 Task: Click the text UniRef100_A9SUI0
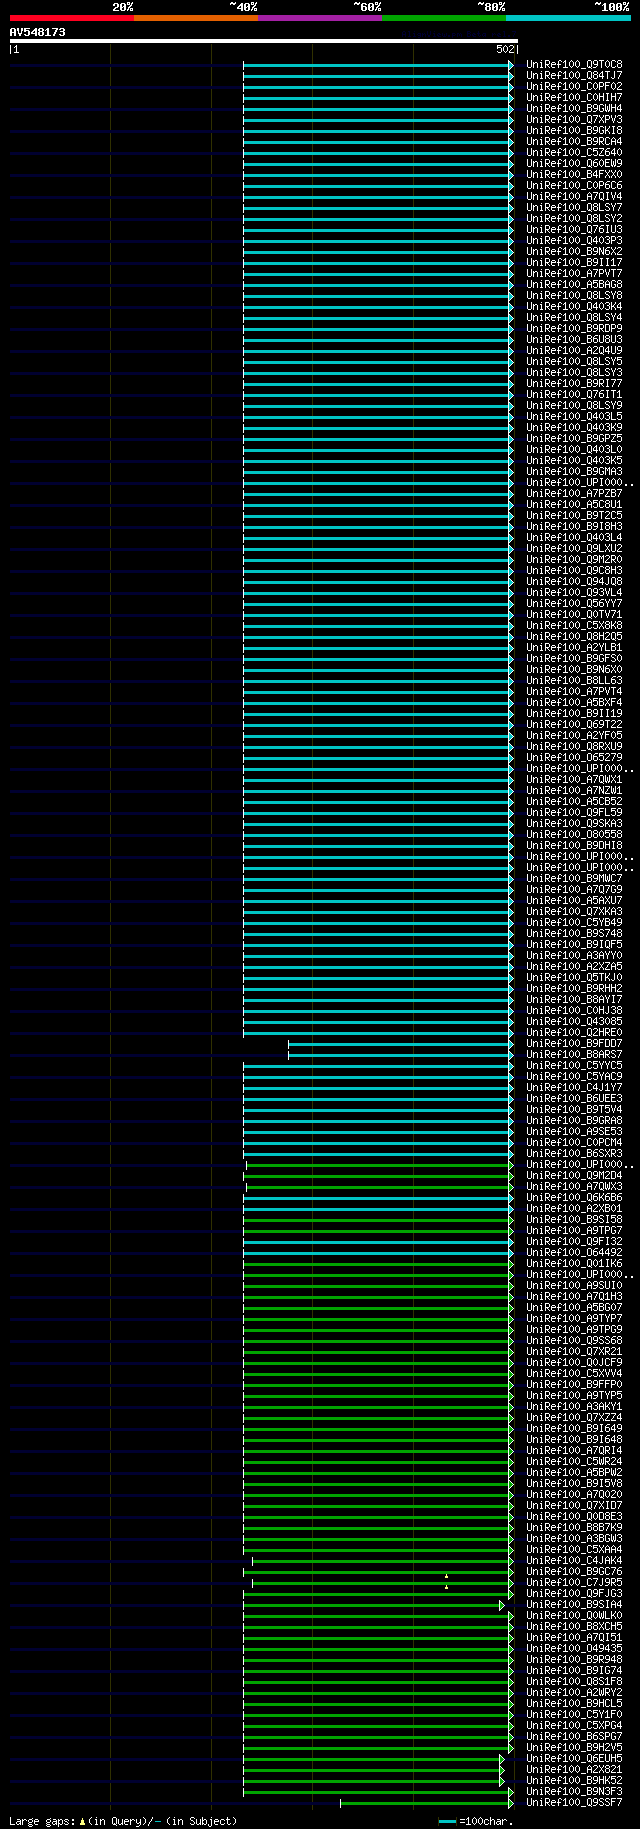click(x=574, y=1286)
